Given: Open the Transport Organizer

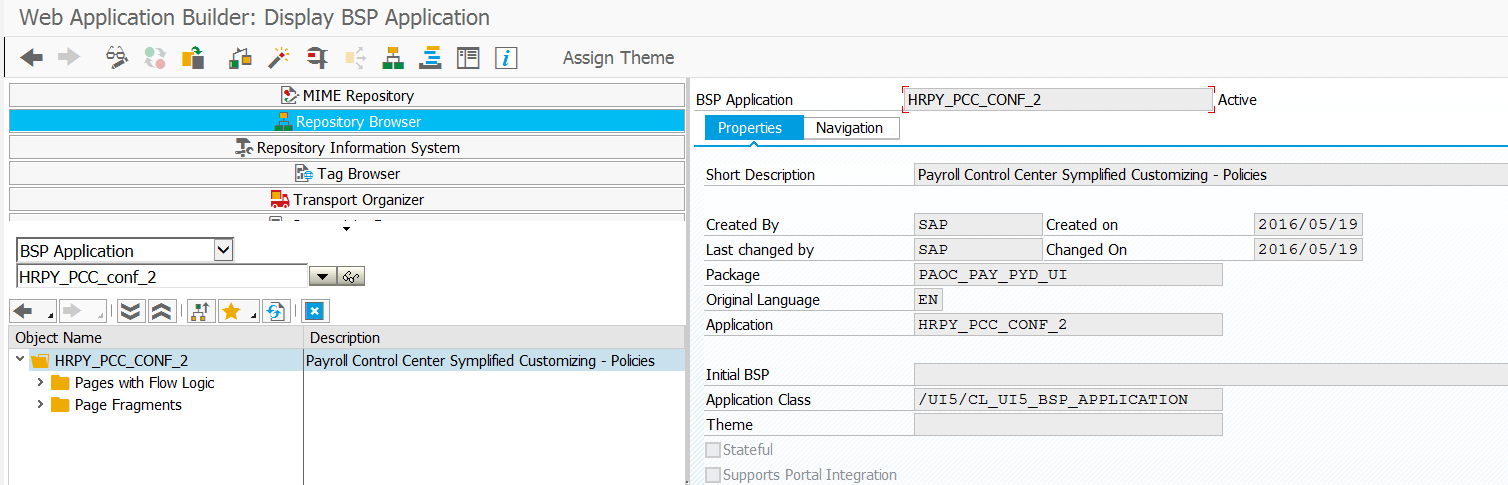Looking at the screenshot, I should pos(347,200).
